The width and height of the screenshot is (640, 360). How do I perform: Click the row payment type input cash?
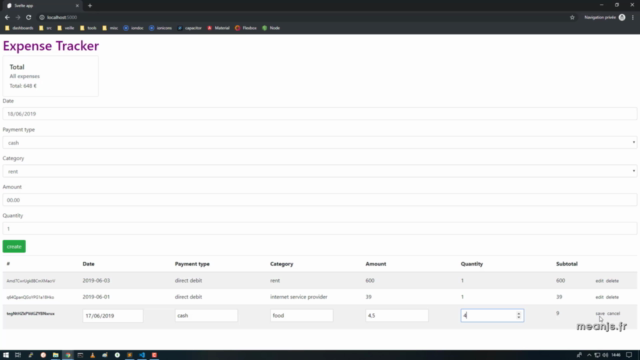(206, 316)
